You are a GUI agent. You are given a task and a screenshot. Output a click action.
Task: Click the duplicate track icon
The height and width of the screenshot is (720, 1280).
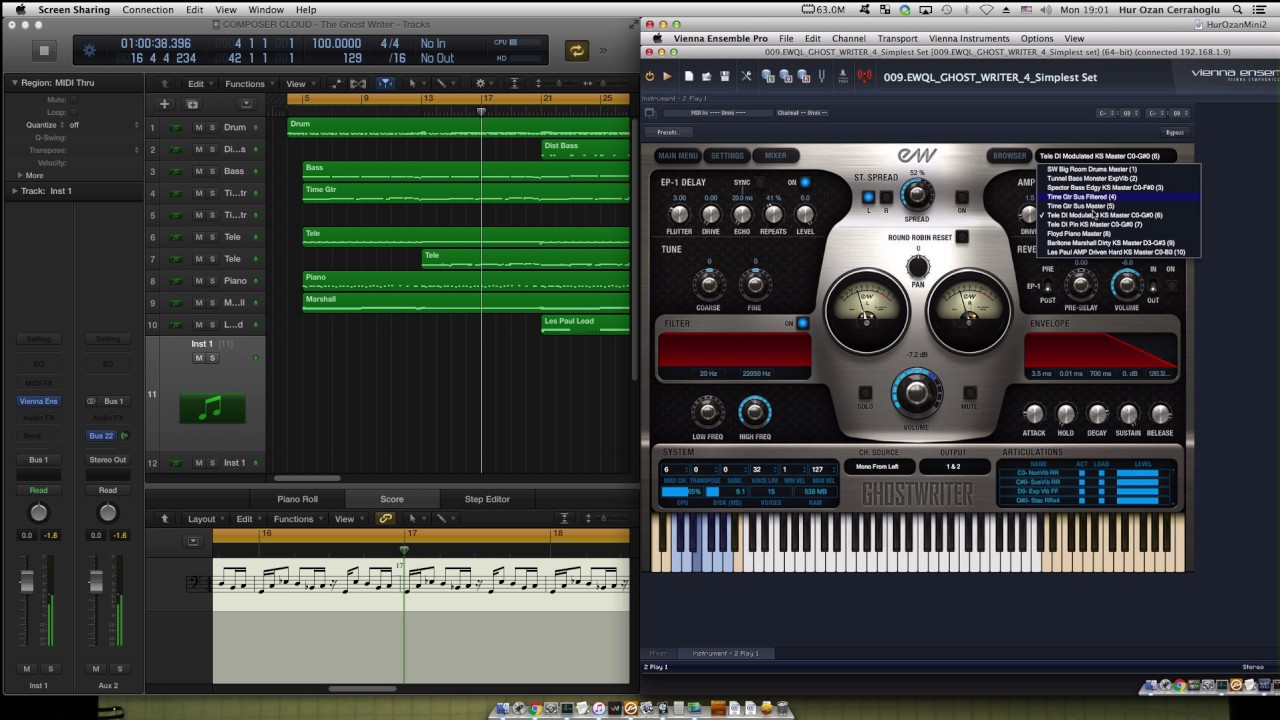192,104
